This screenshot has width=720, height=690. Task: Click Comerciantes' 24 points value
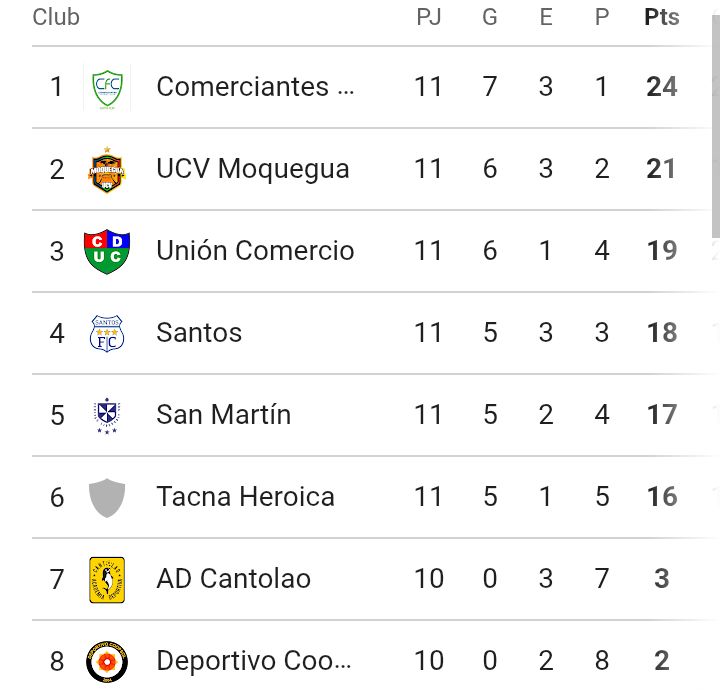[x=661, y=87]
